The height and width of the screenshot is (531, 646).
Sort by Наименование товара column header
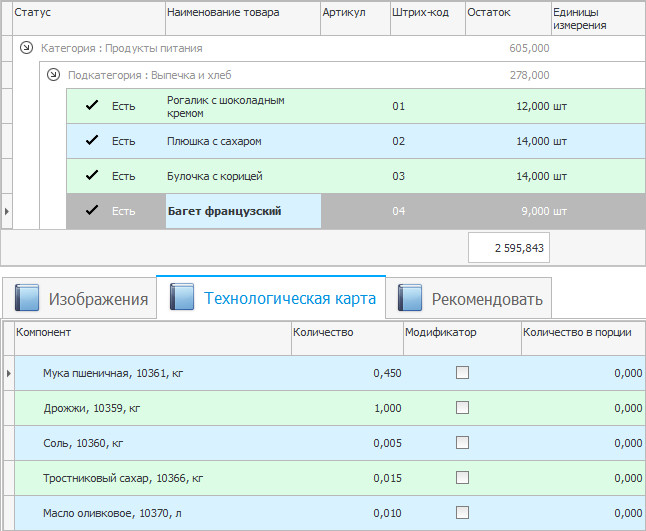(x=243, y=19)
